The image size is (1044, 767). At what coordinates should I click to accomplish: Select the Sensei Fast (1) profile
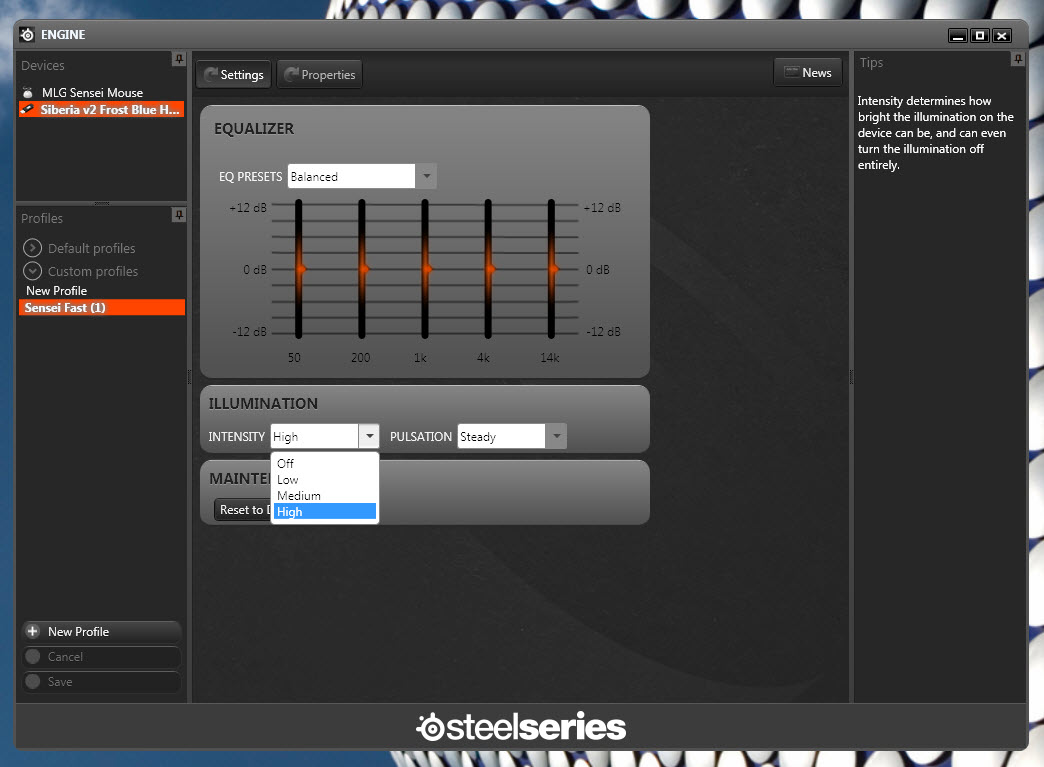click(102, 308)
